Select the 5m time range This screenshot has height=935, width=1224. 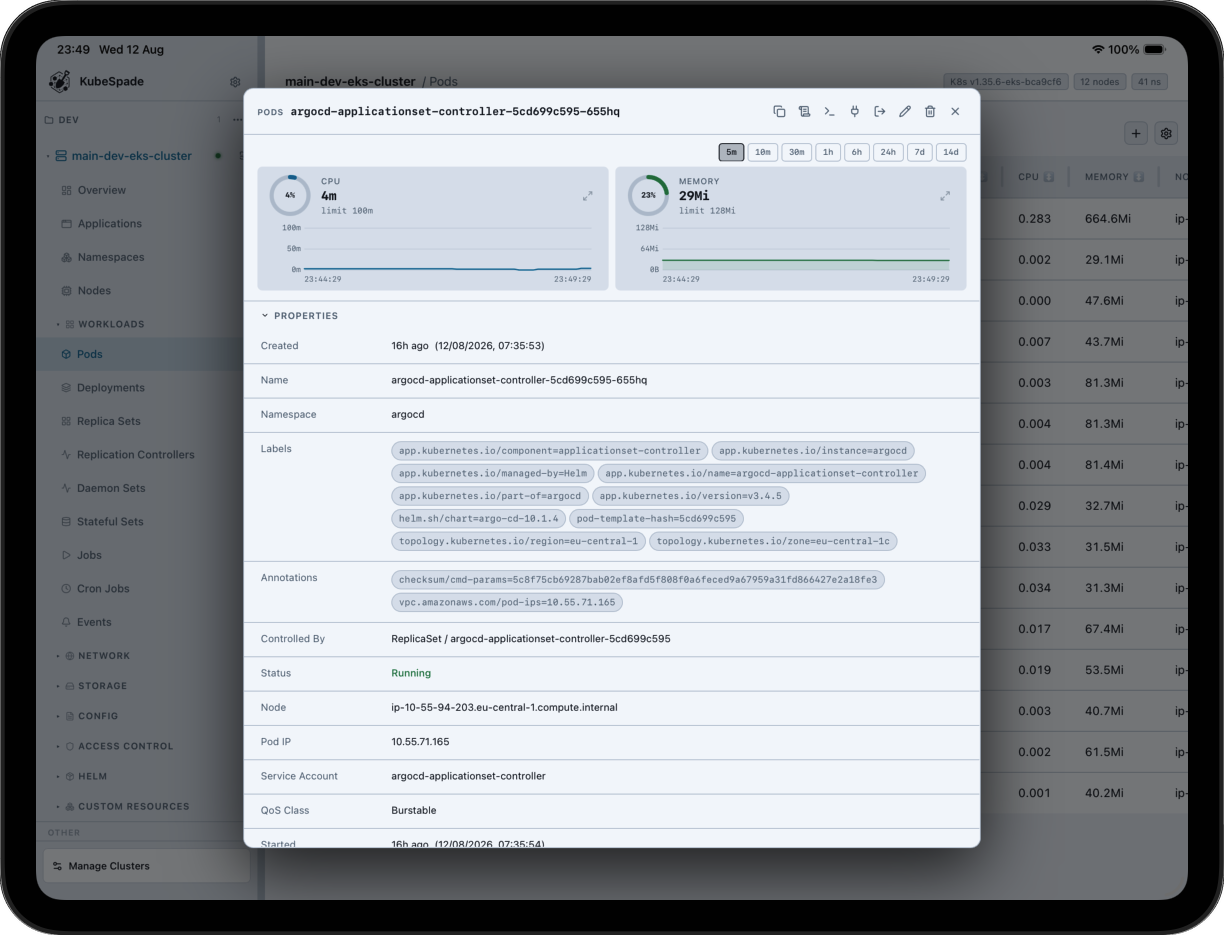pos(731,152)
